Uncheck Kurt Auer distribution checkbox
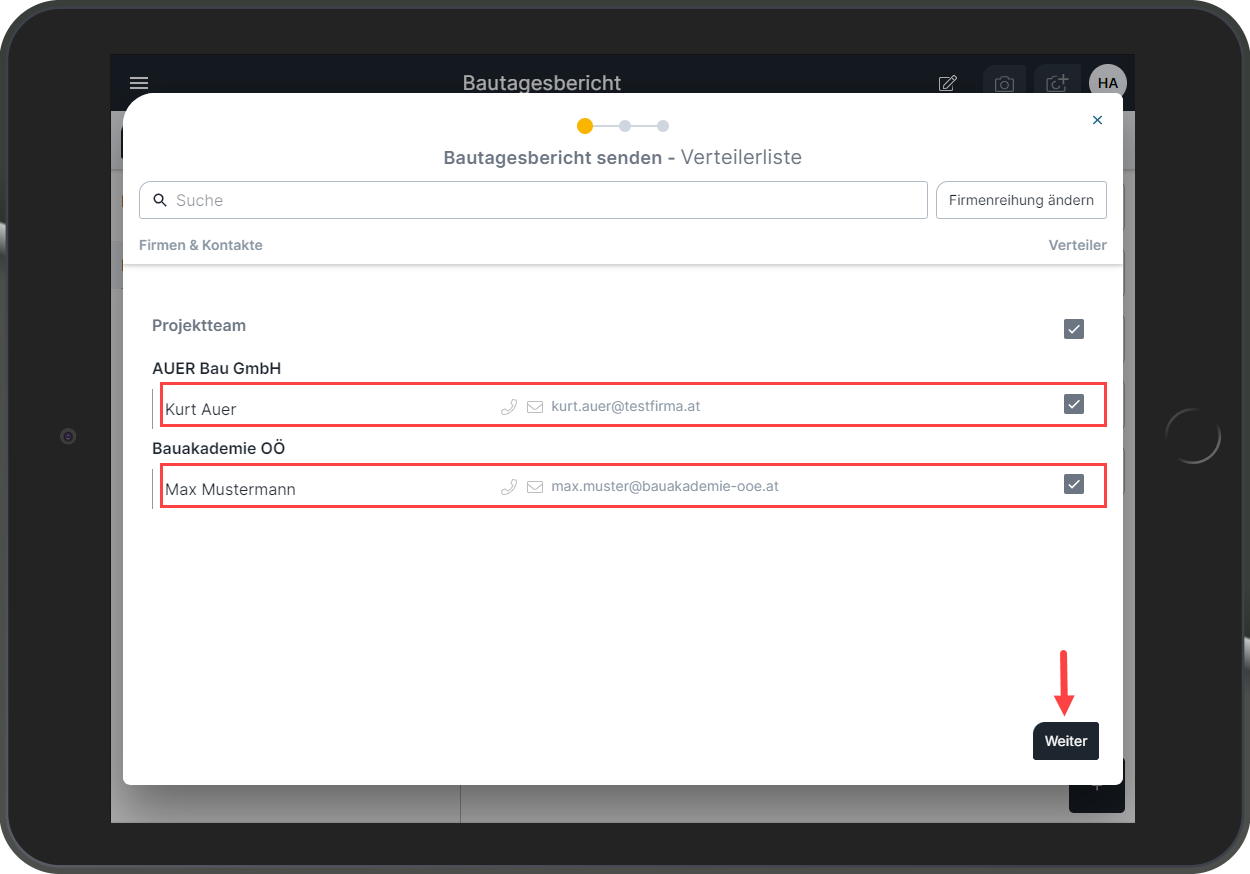The width and height of the screenshot is (1250, 874). point(1074,404)
